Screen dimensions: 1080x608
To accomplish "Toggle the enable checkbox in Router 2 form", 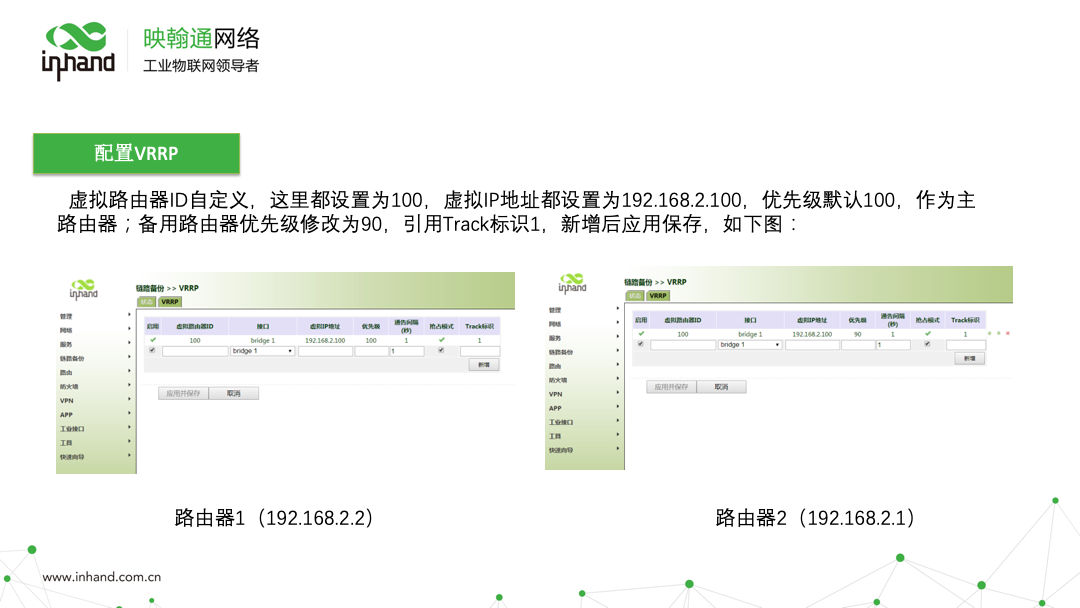I will click(x=641, y=344).
